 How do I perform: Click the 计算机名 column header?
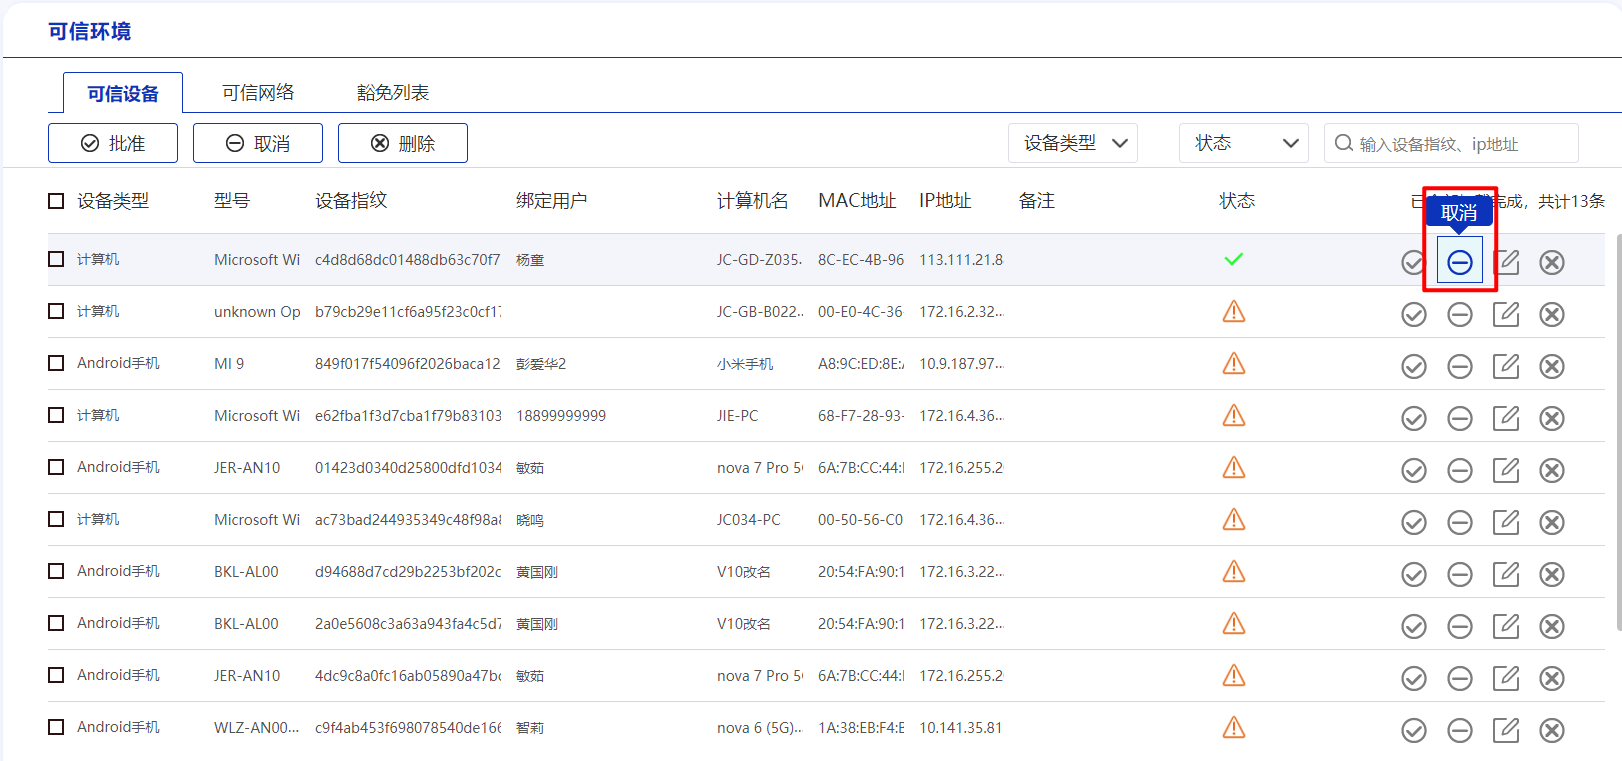753,201
